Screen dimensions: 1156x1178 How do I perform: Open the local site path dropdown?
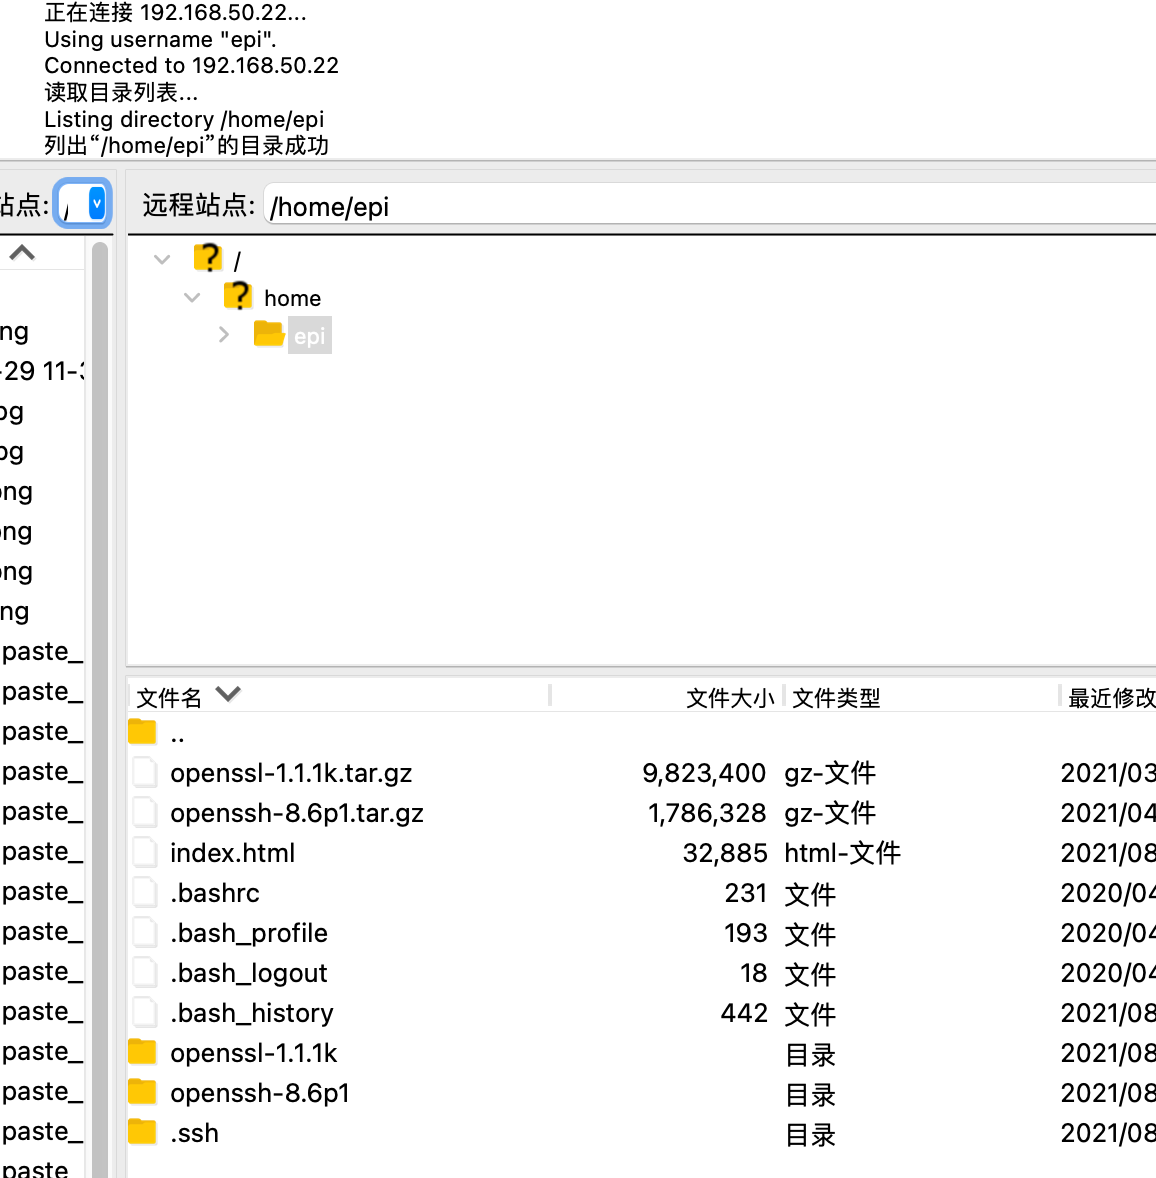click(97, 204)
